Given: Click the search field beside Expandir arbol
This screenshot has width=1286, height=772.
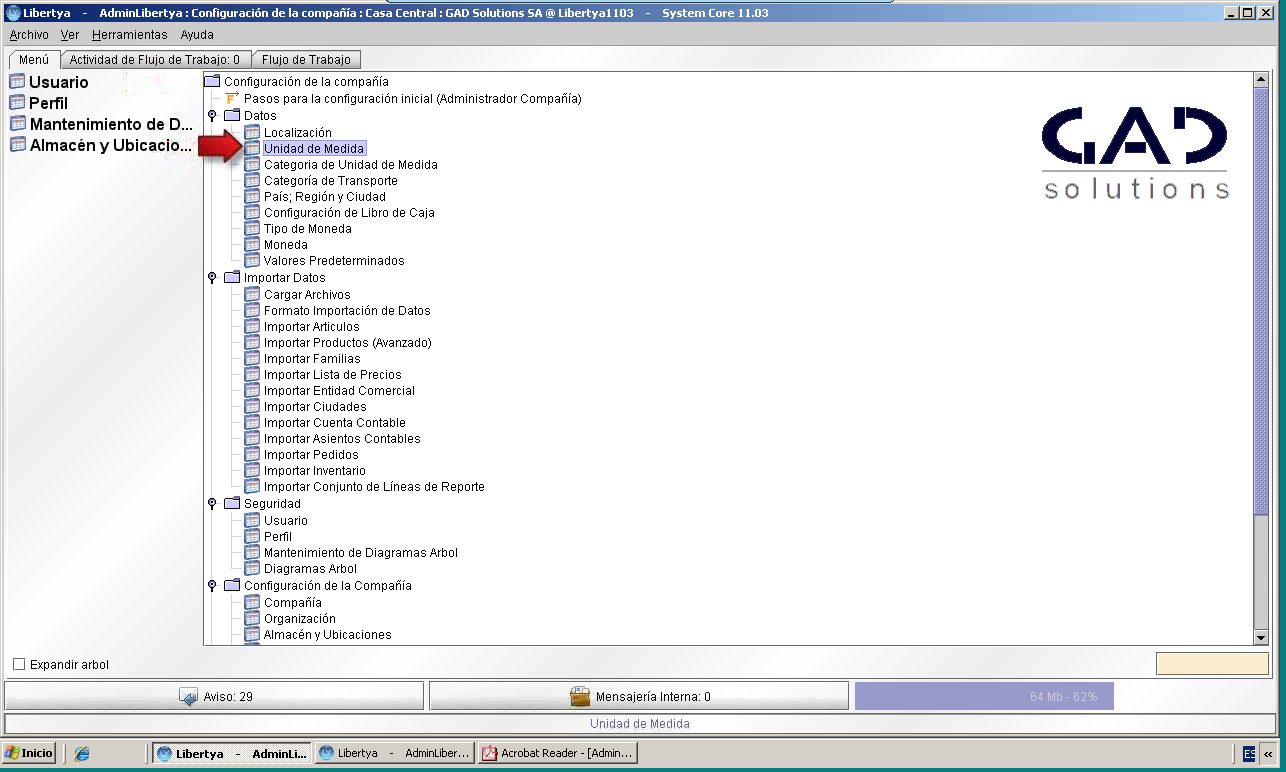Looking at the screenshot, I should coord(1212,664).
